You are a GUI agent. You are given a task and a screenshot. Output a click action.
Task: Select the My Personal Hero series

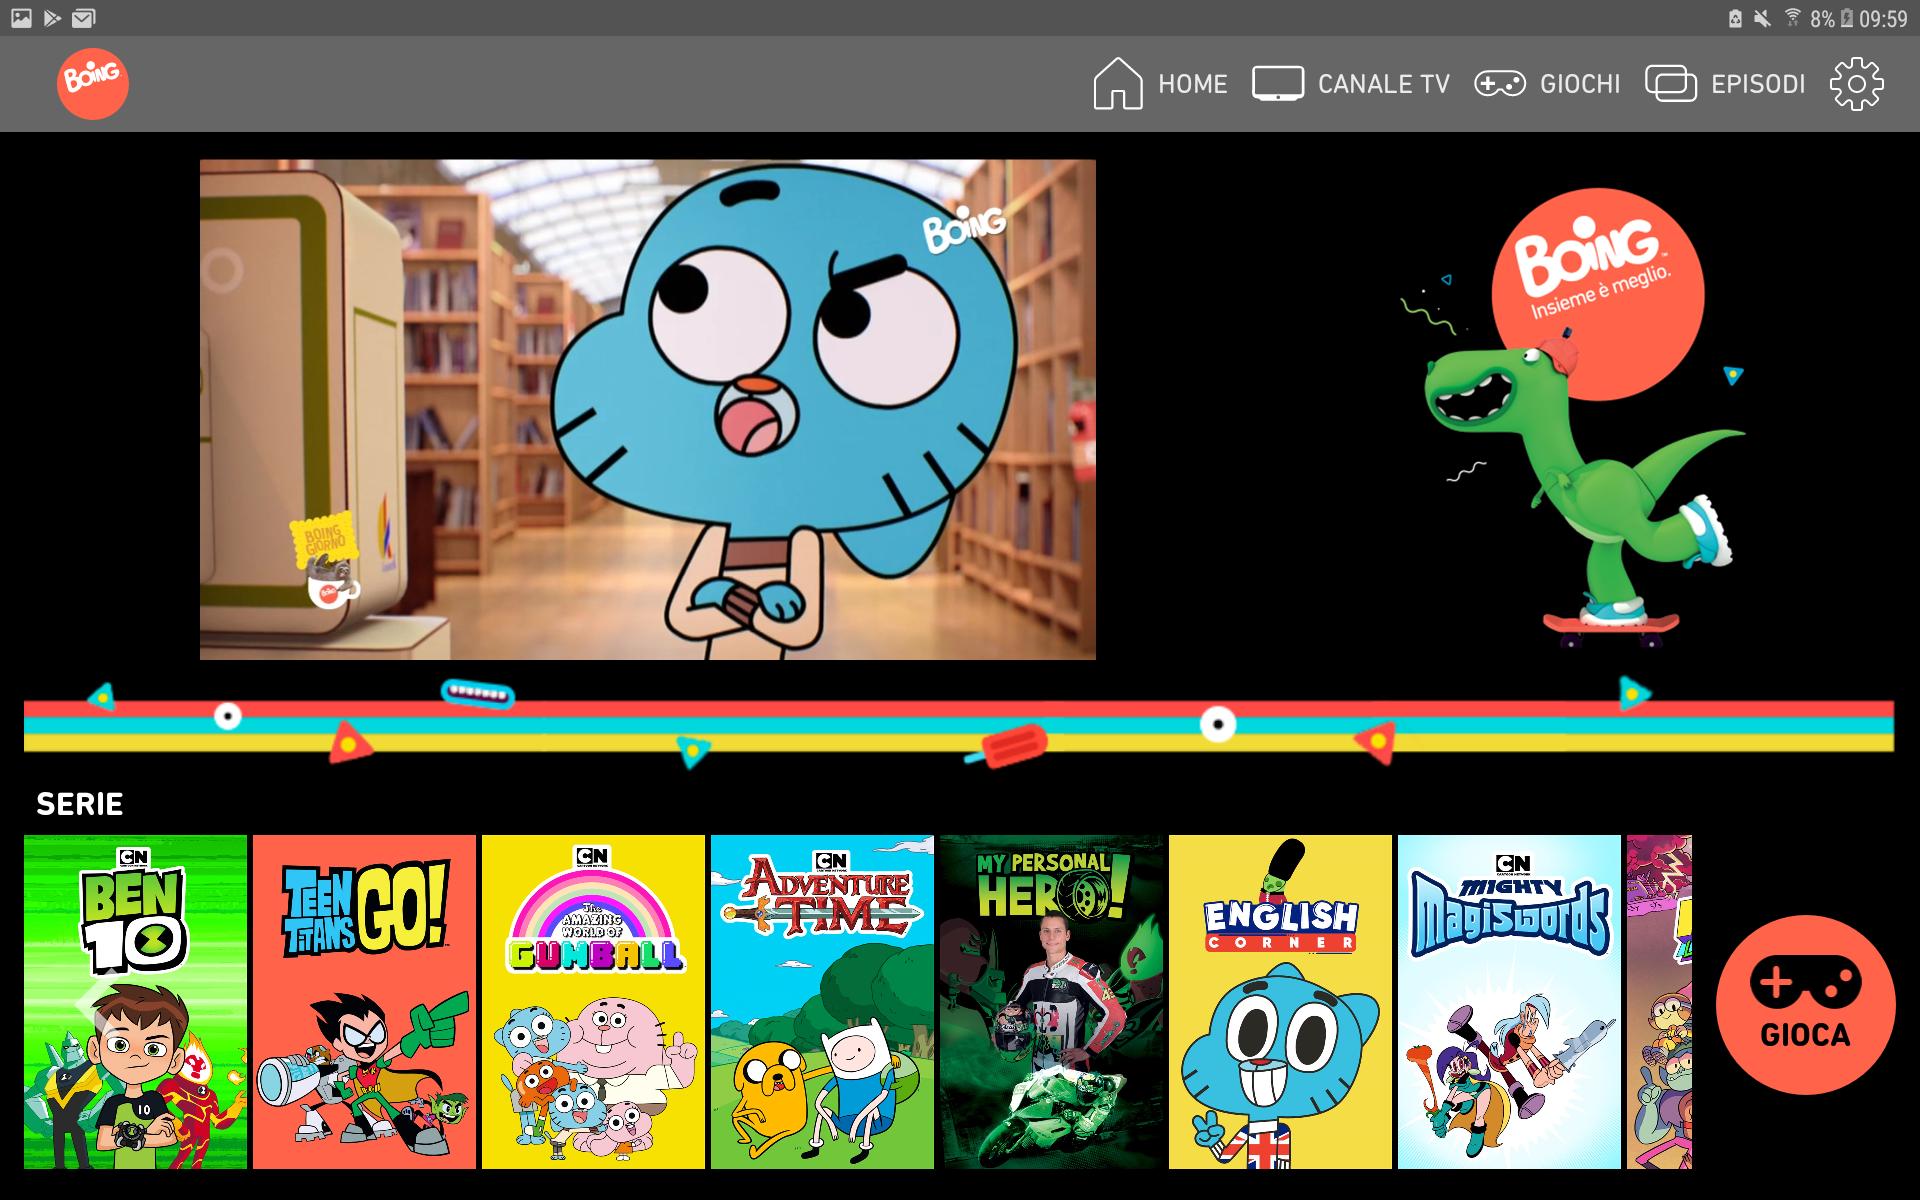[x=1051, y=1002]
